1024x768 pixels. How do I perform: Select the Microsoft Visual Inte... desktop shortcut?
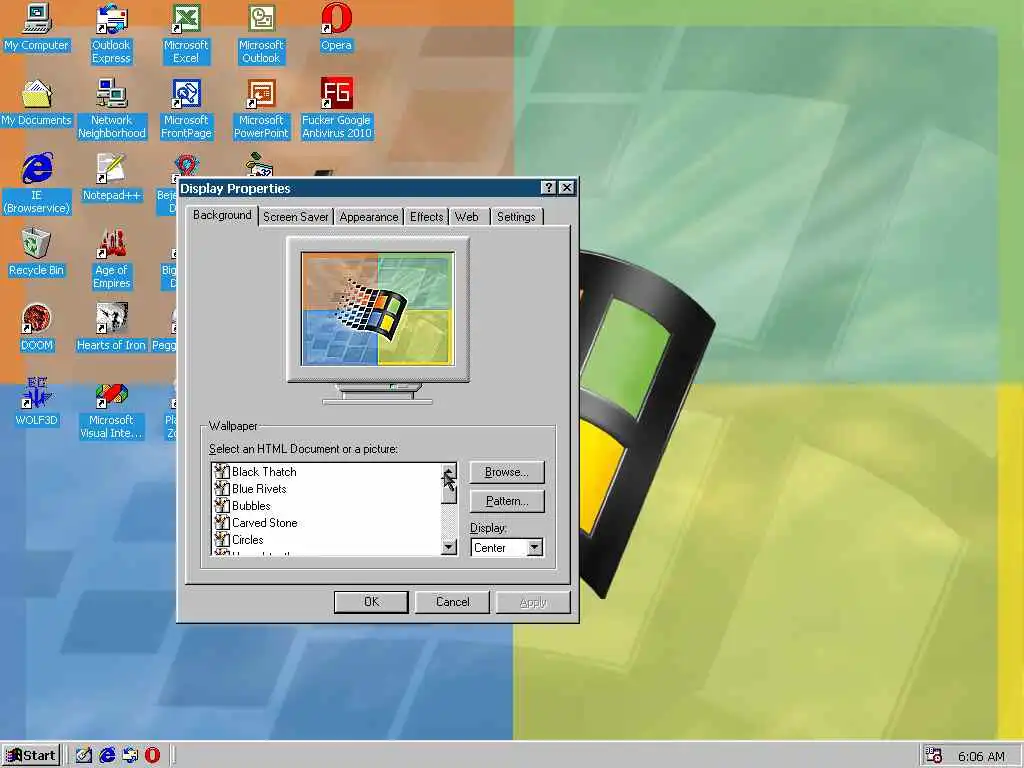[111, 409]
